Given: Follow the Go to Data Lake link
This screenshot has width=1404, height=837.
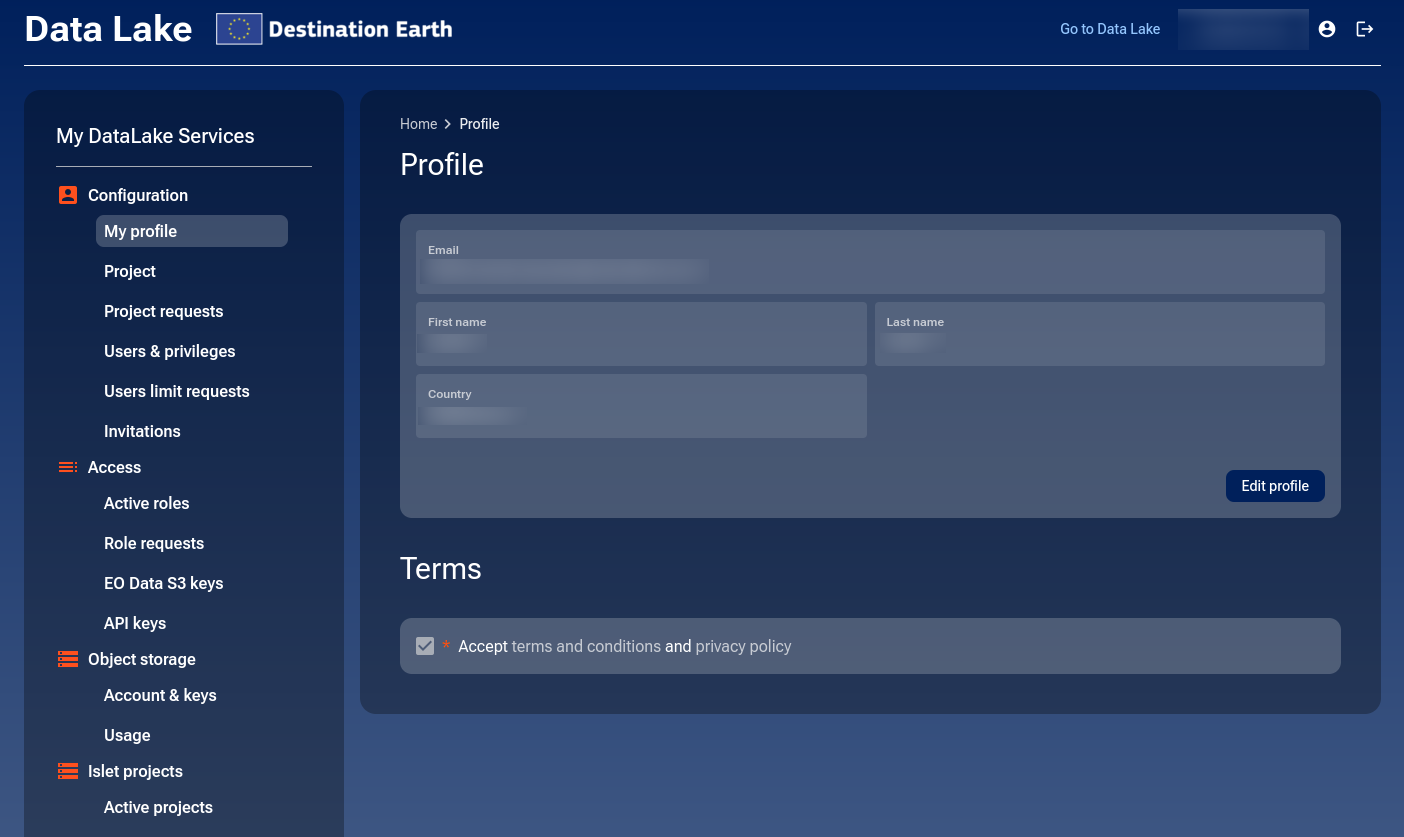Looking at the screenshot, I should tap(1110, 29).
